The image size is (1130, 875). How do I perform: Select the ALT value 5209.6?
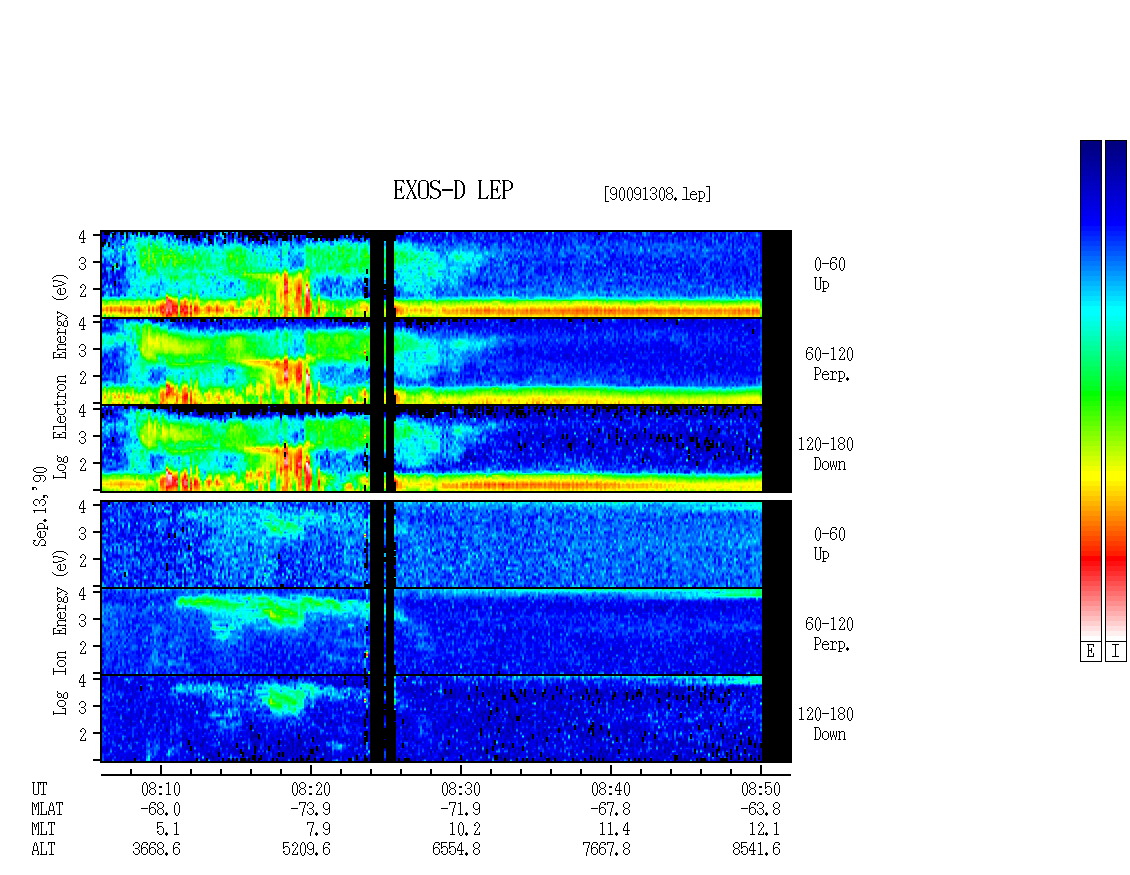[x=306, y=850]
